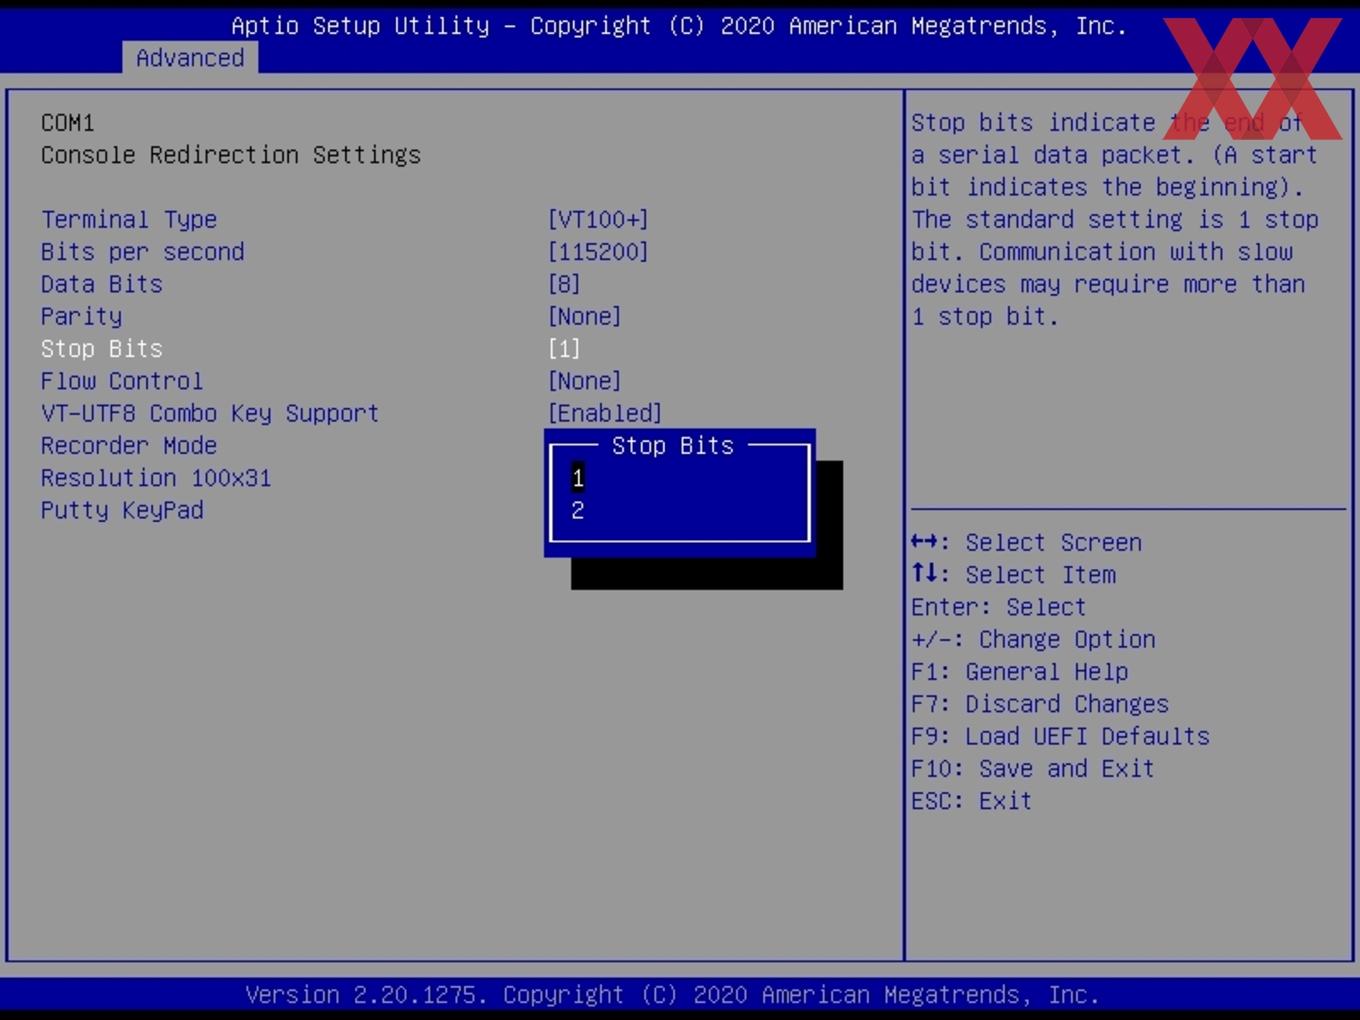Select the Recorder Mode setting
Screen dimensions: 1360x1020
tap(129, 446)
